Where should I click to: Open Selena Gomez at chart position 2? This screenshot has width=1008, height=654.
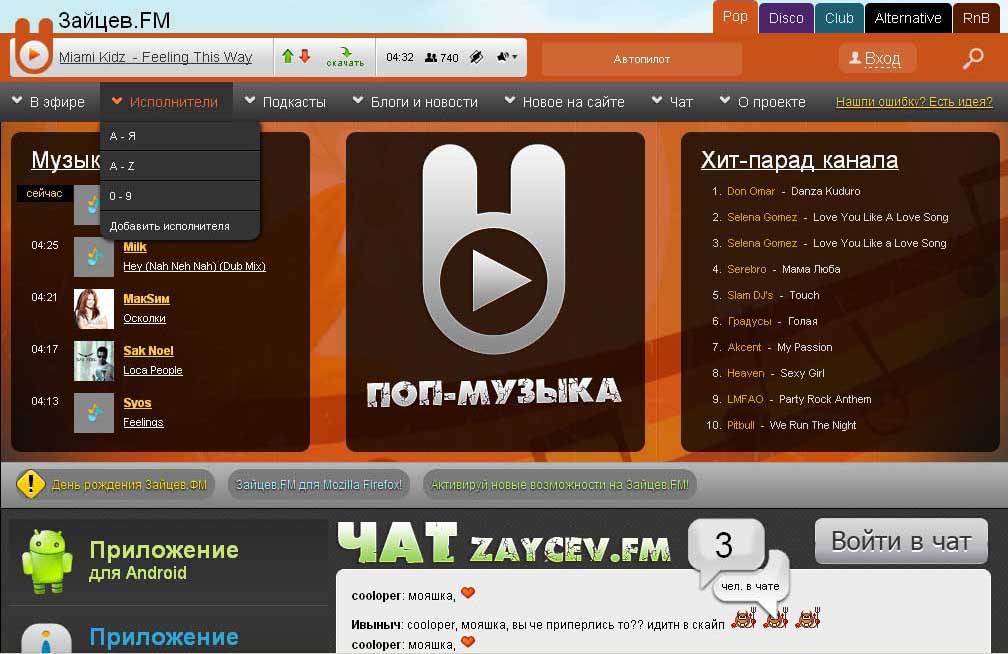tap(762, 217)
